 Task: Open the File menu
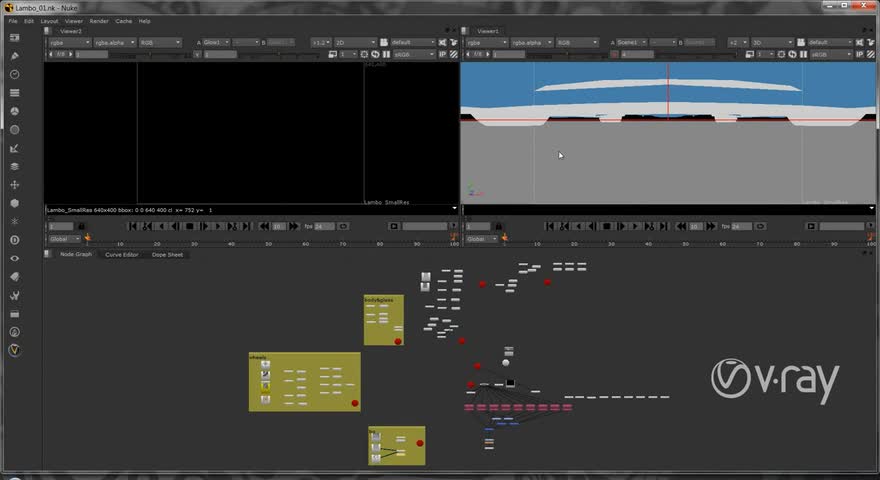13,21
